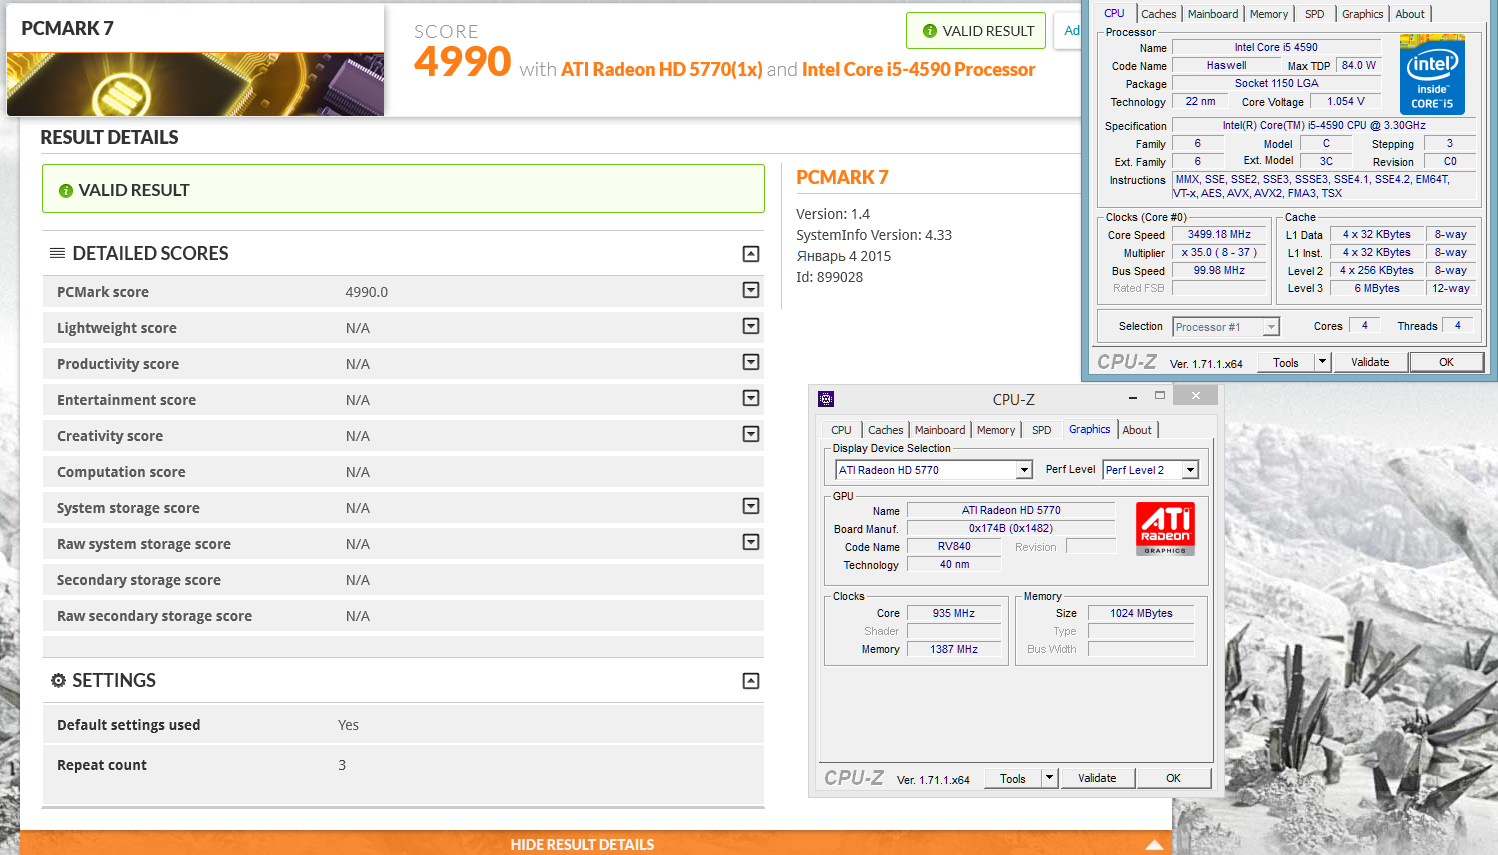Click the PCMark score value 4990.0
The height and width of the screenshot is (855, 1498).
click(x=367, y=292)
